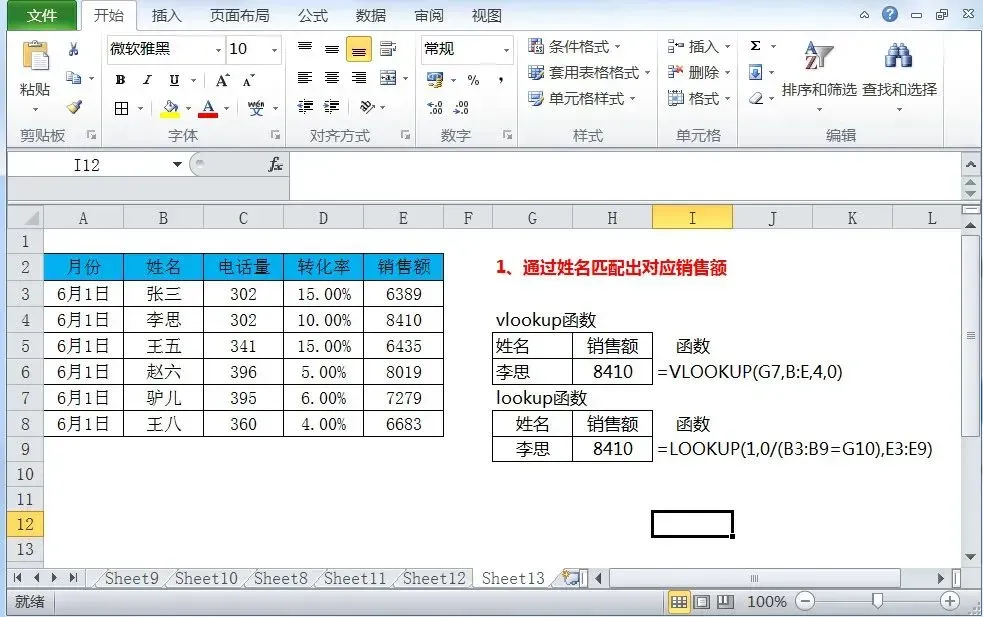
Task: Select the Format Painter brush icon
Action: coord(74,107)
